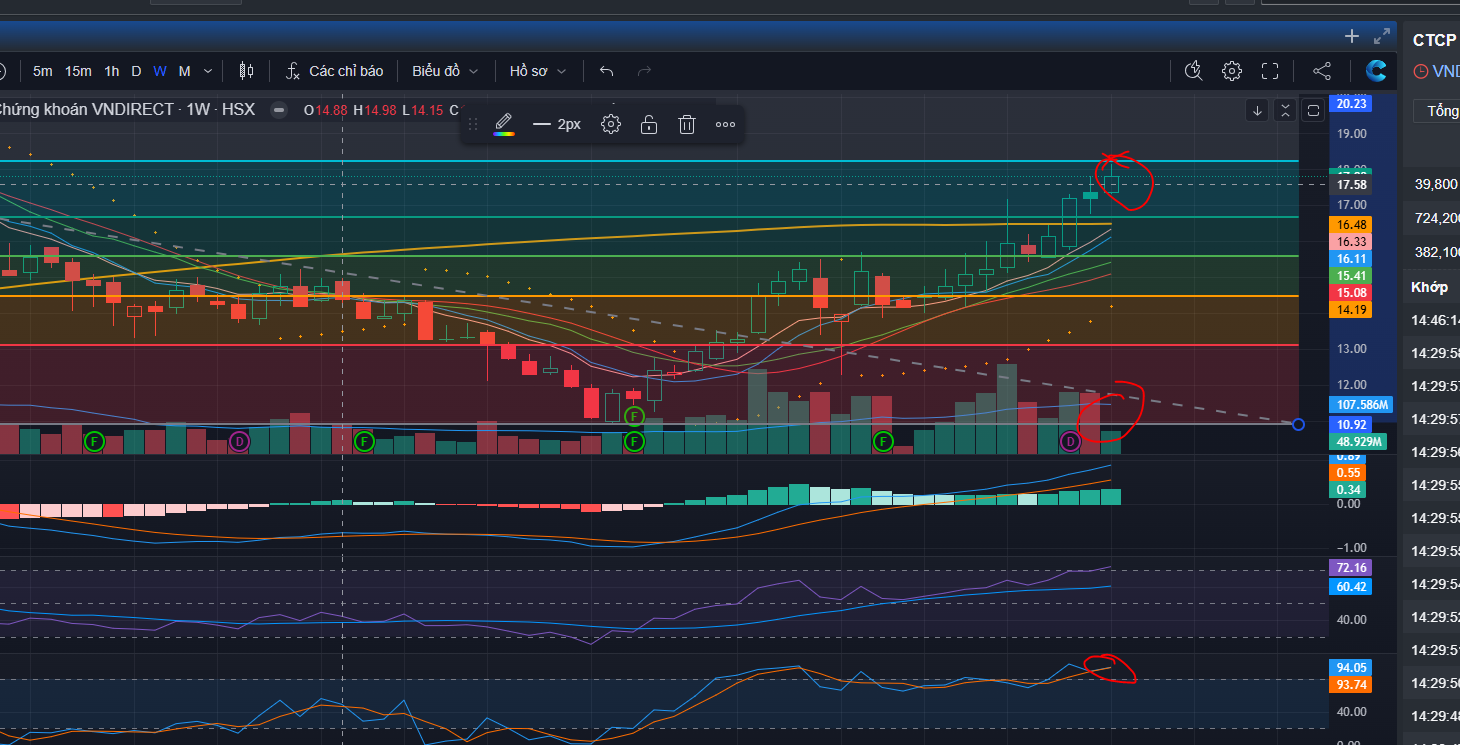
Task: Click the red clock icon beside VND
Action: (1421, 71)
